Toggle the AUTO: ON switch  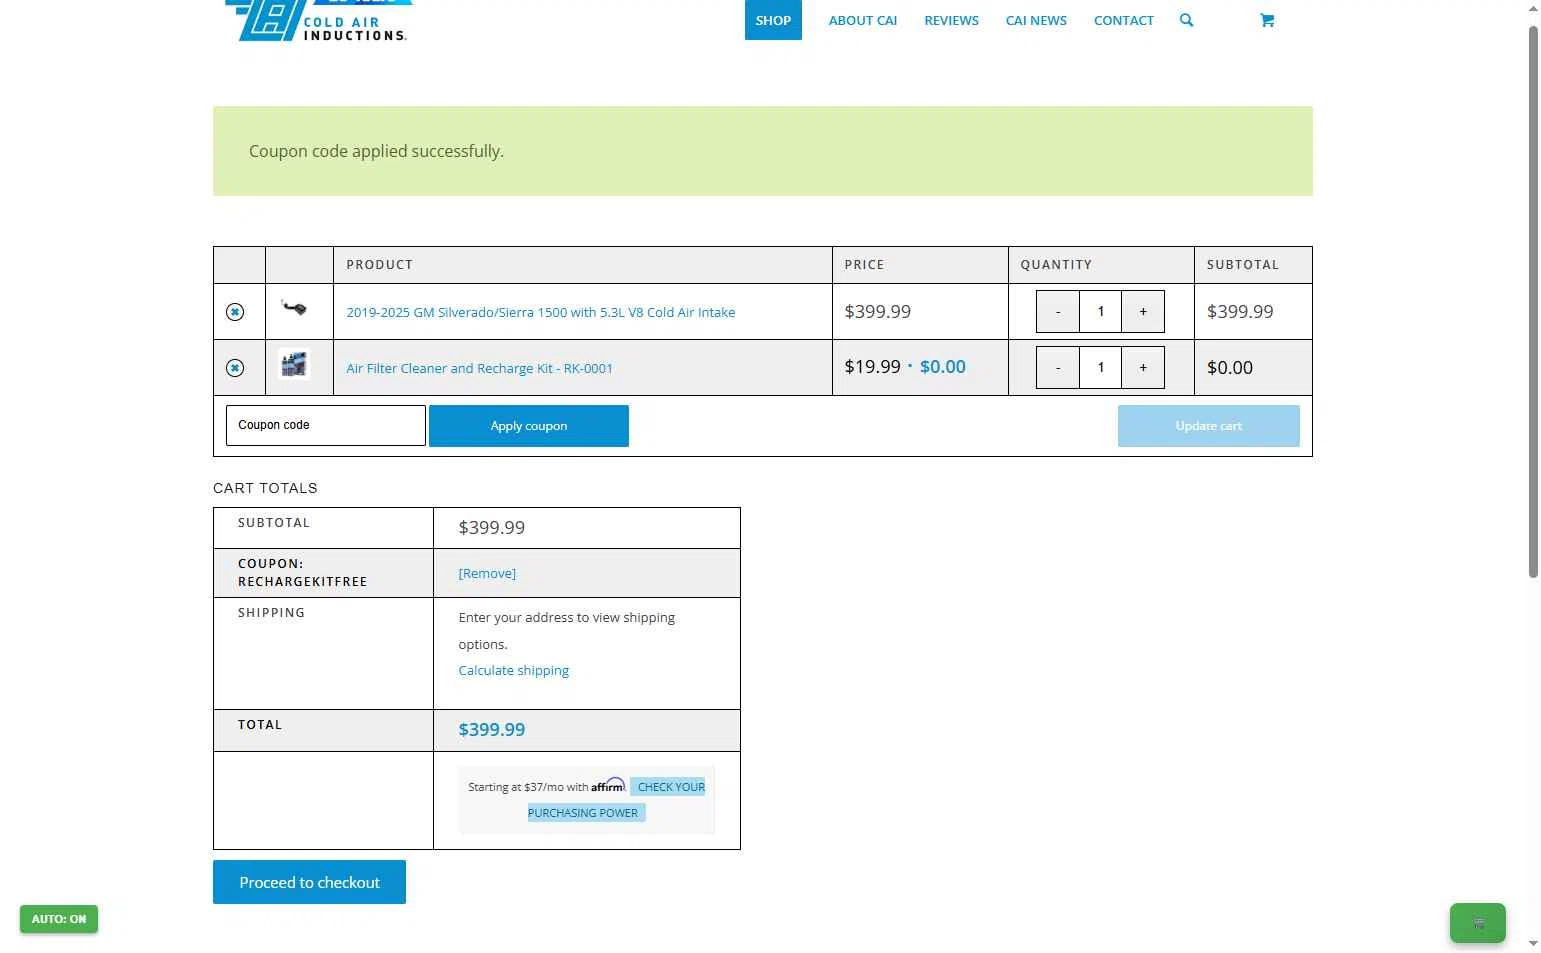coord(59,919)
